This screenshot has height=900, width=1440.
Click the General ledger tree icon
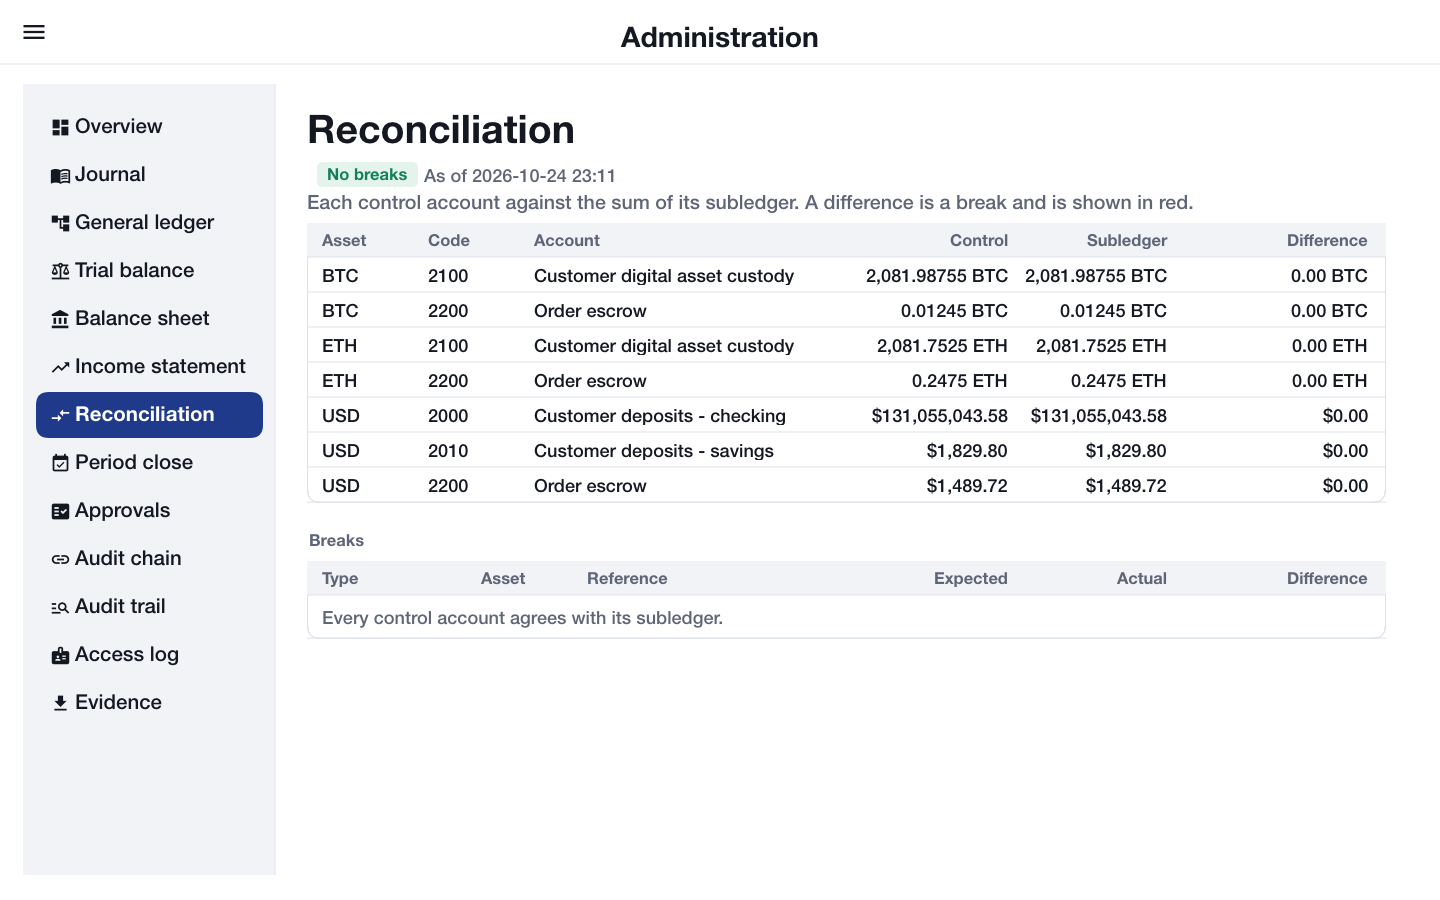[60, 223]
